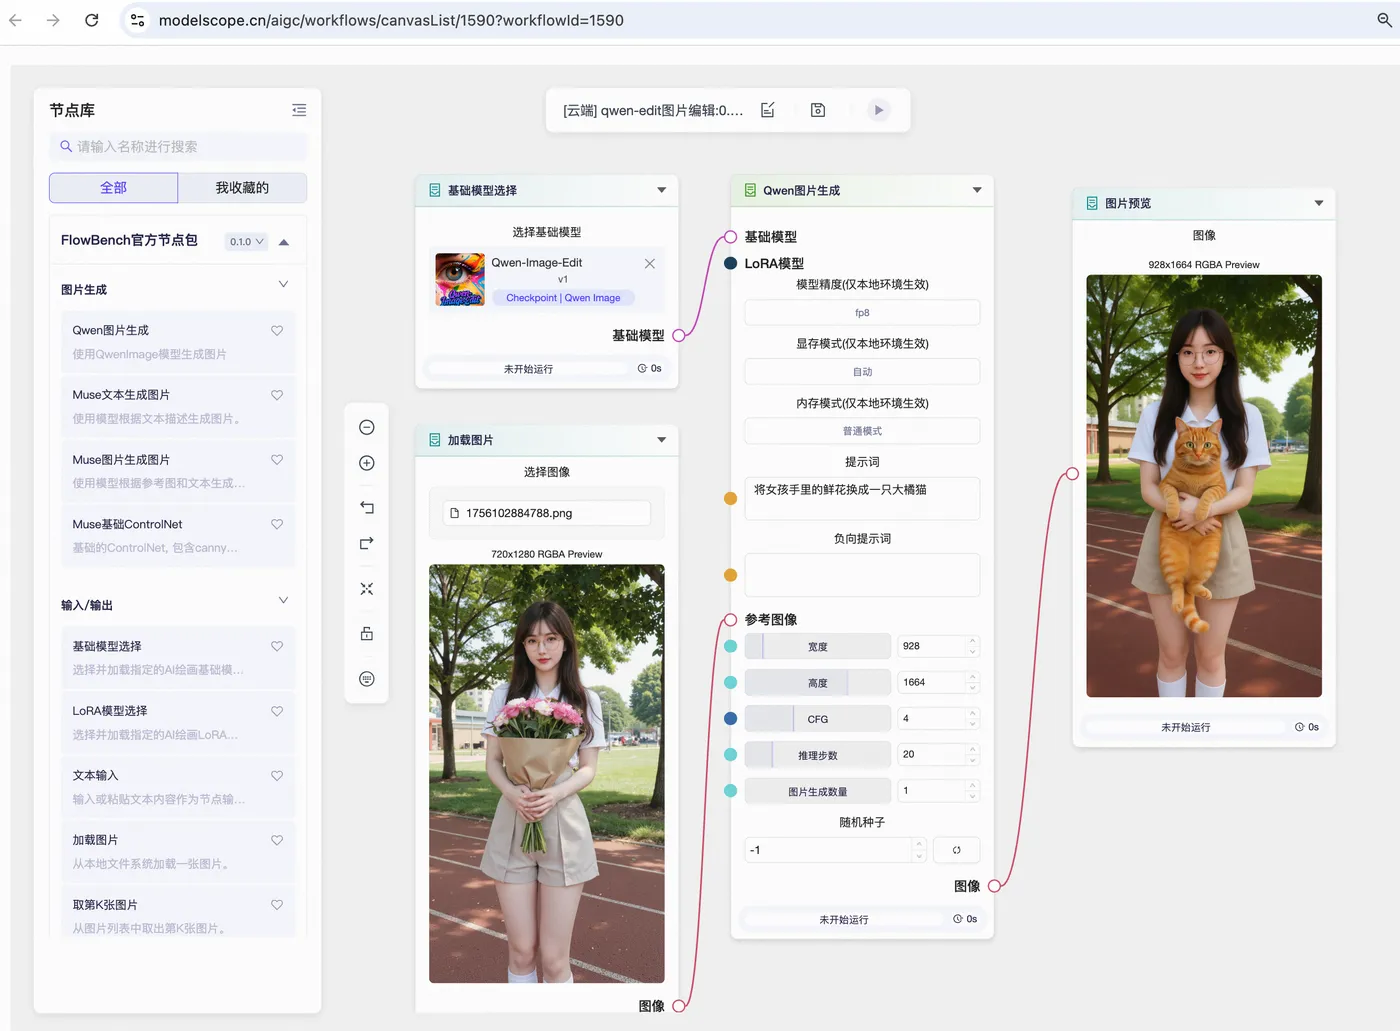Viewport: 1400px width, 1031px height.
Task: Favorite the 文本输入 node
Action: click(277, 776)
